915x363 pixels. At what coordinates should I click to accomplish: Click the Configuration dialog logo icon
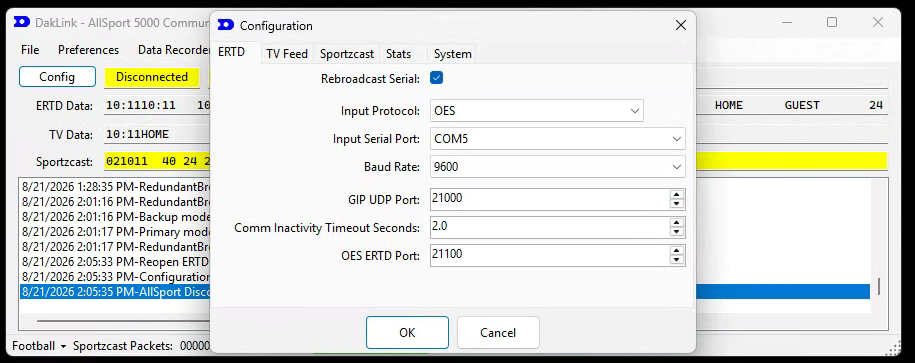pos(226,25)
